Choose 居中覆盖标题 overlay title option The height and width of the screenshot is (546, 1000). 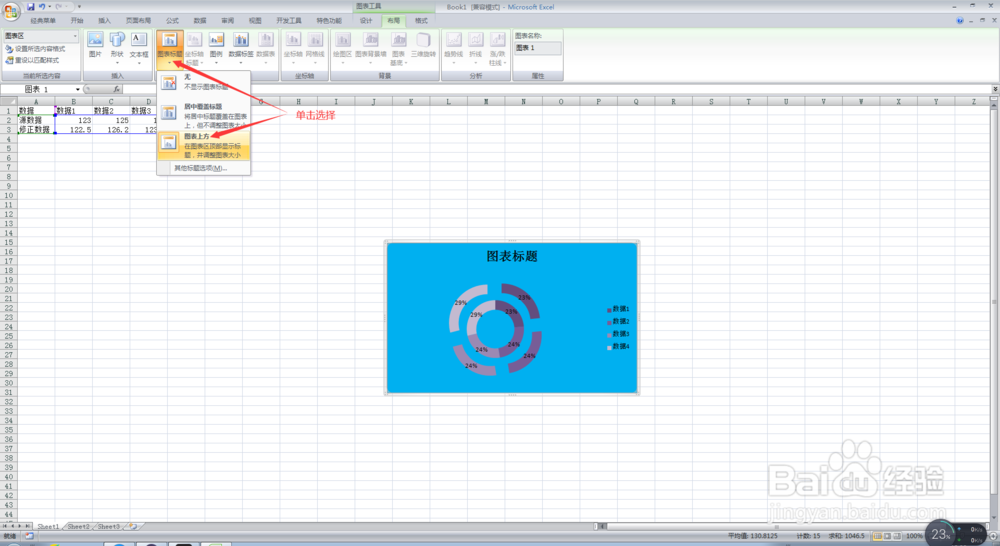204,115
